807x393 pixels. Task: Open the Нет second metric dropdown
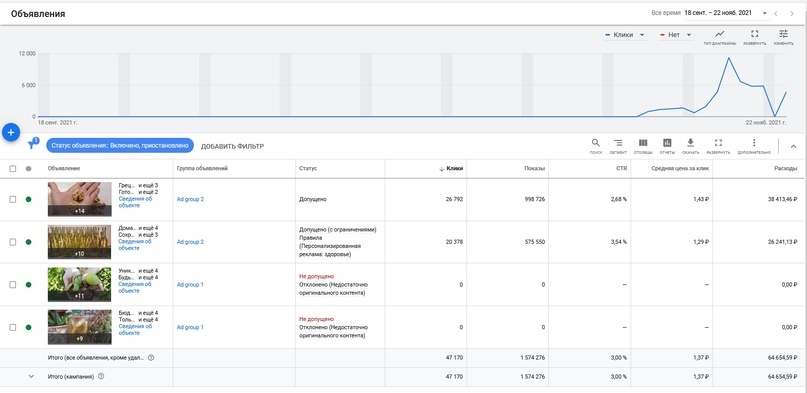tap(675, 35)
